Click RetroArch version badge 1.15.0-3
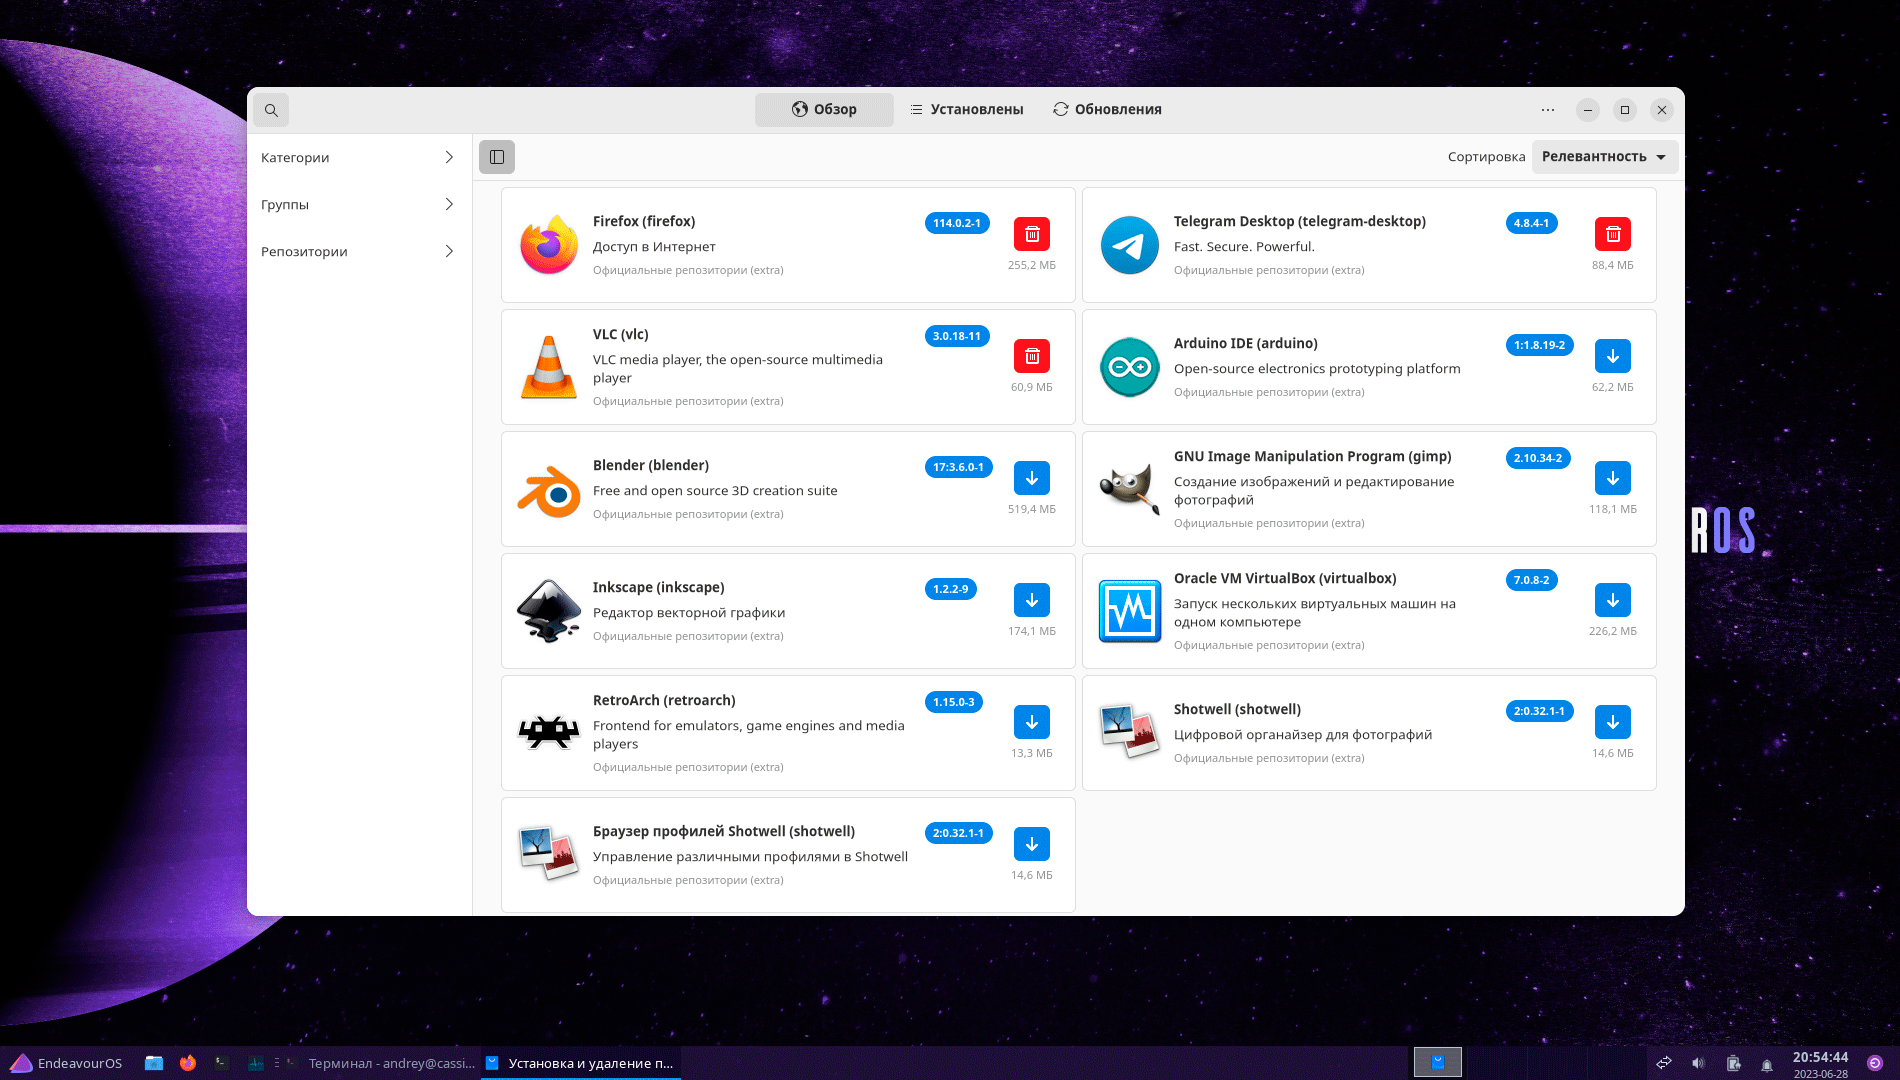The width and height of the screenshot is (1900, 1080). coord(954,702)
